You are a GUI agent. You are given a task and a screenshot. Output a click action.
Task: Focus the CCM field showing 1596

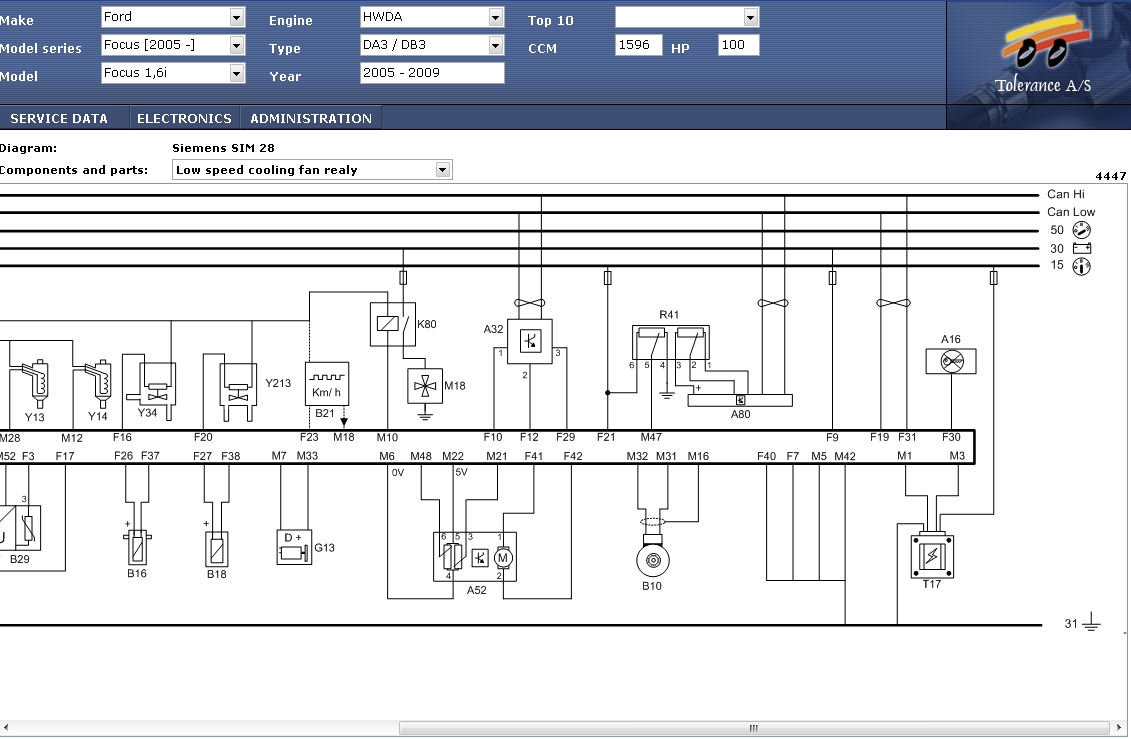click(x=638, y=45)
